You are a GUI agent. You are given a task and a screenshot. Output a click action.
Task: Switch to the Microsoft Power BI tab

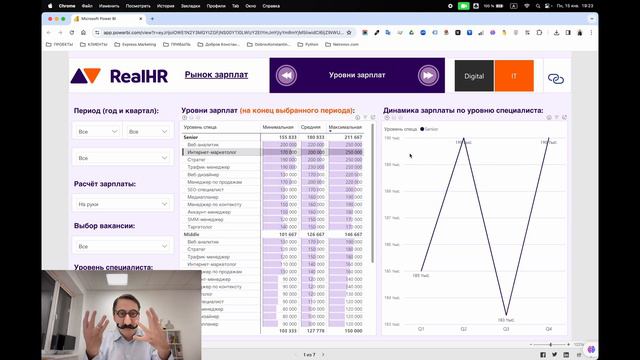coord(108,19)
